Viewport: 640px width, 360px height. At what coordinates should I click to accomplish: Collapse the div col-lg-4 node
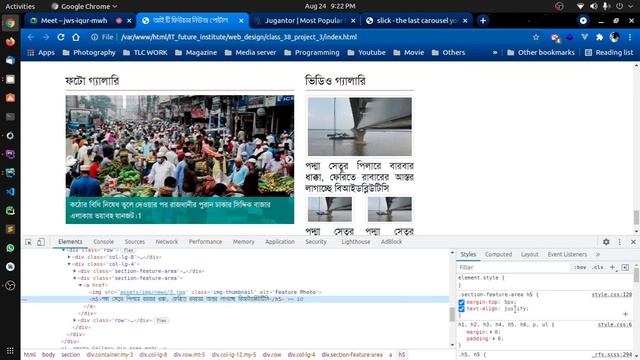coord(69,264)
